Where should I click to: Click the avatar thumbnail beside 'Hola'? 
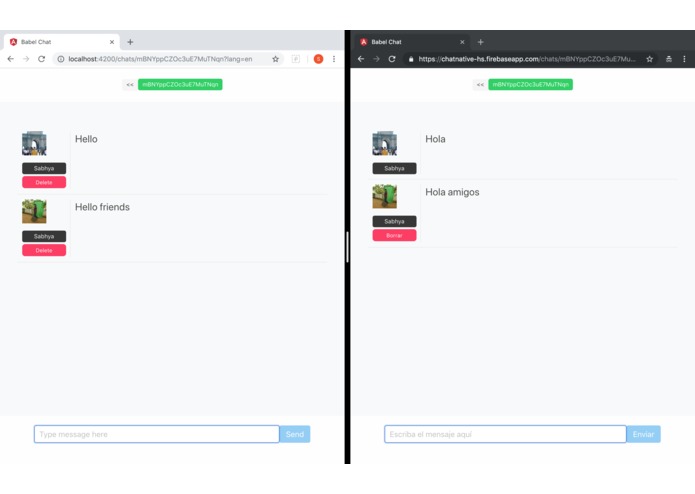point(385,144)
